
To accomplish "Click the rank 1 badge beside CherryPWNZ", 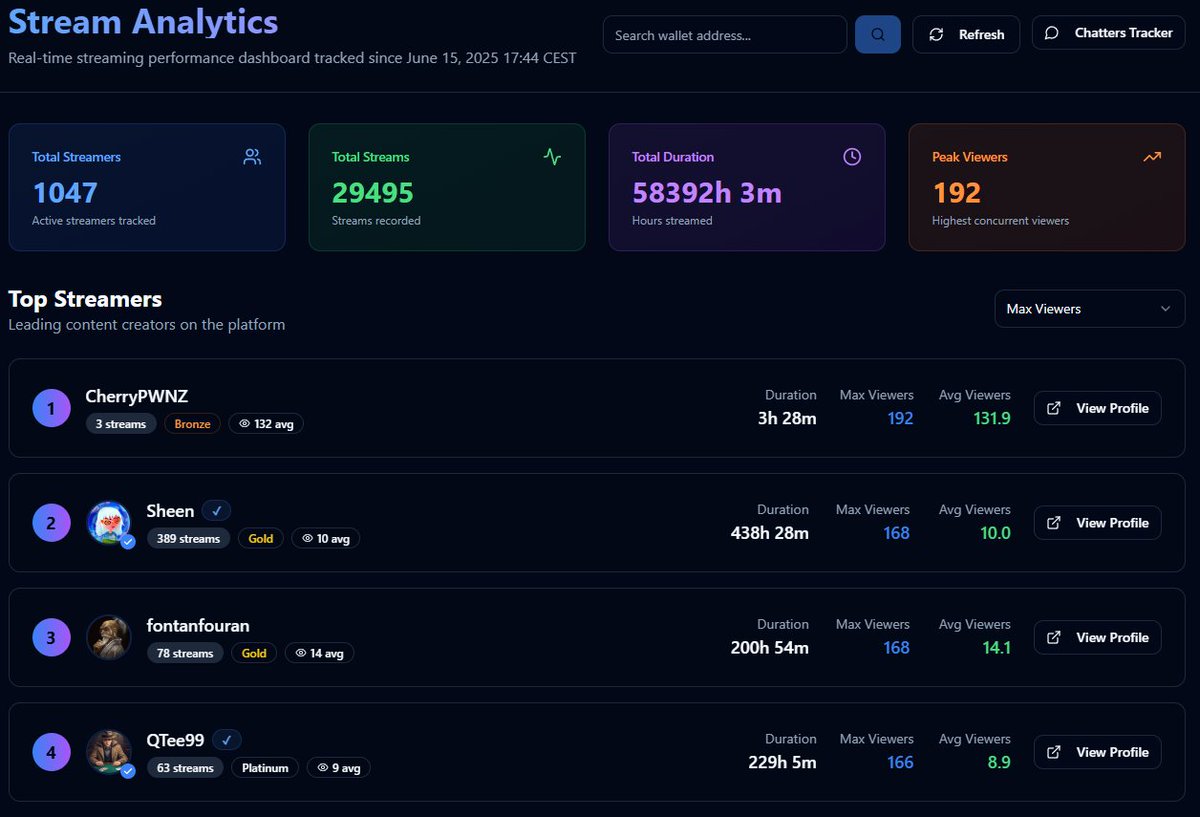I will tap(51, 408).
